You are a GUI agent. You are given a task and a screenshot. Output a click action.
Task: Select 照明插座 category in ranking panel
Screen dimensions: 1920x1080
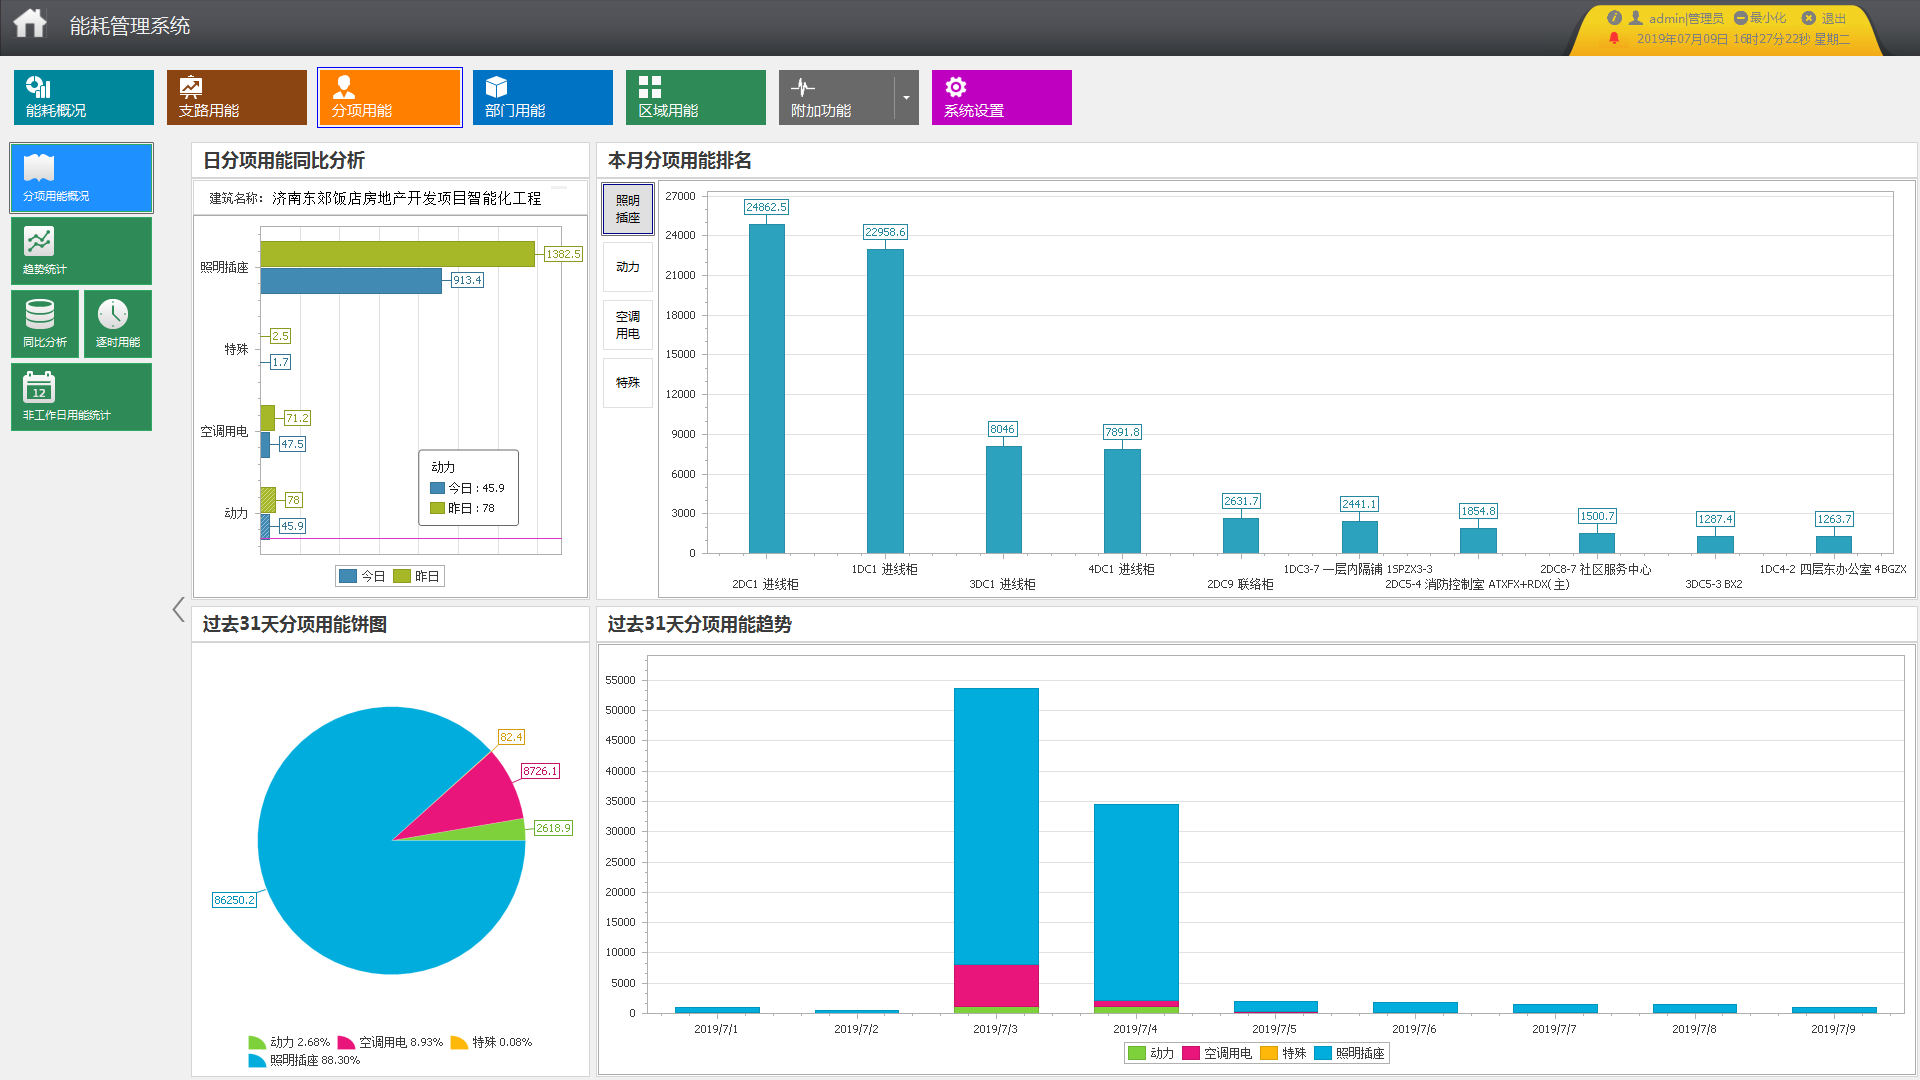coord(627,209)
